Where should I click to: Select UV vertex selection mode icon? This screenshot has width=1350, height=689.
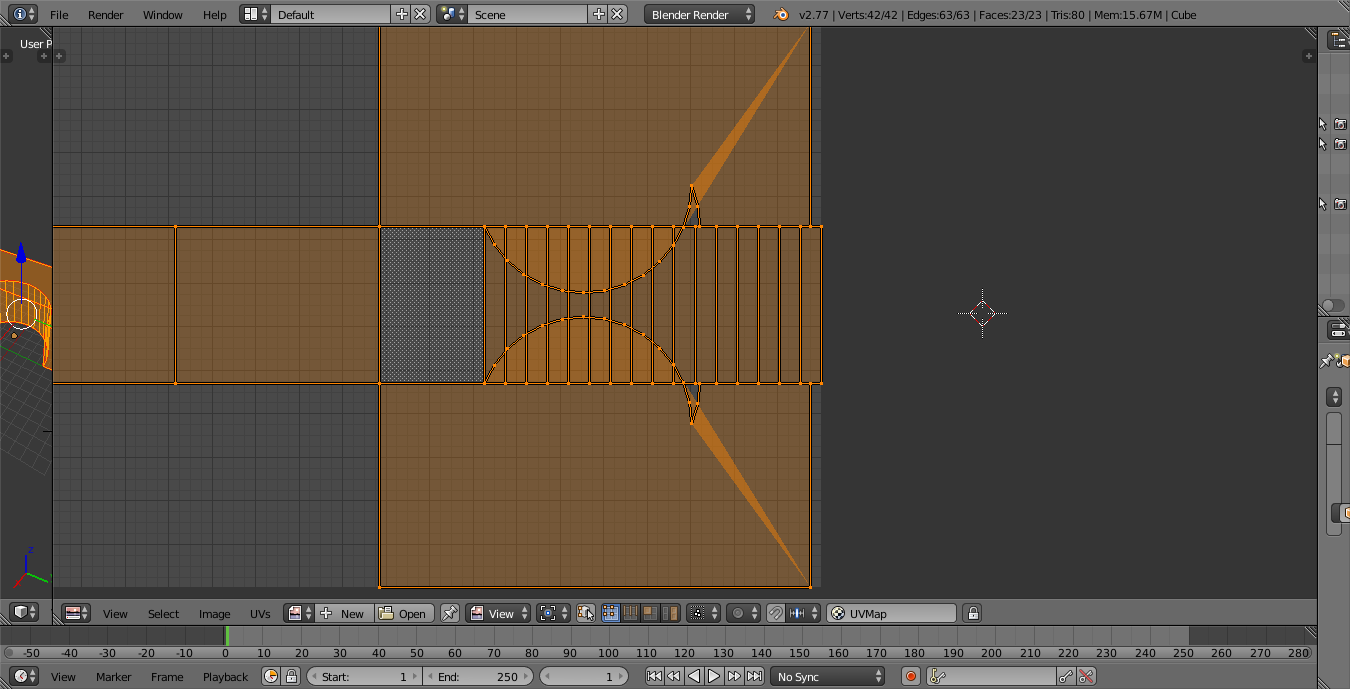pyautogui.click(x=610, y=614)
